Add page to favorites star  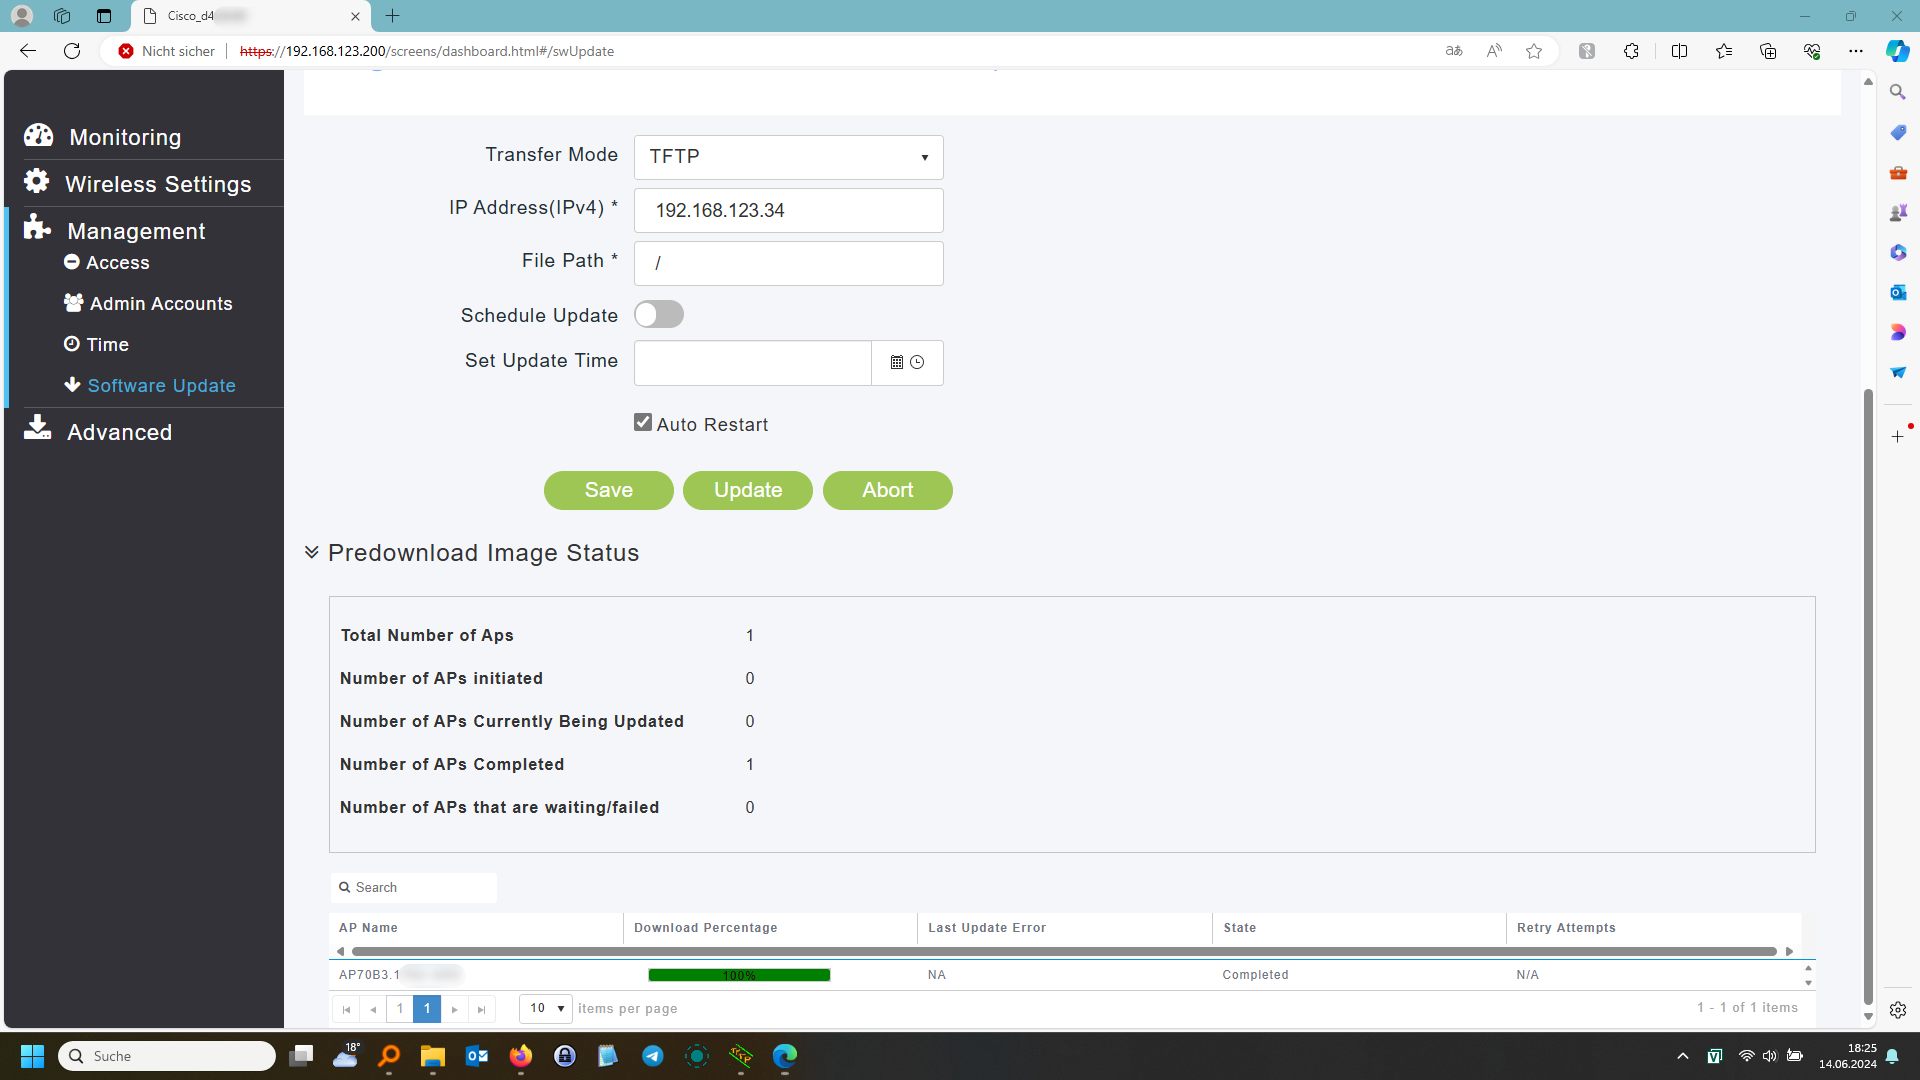(1534, 51)
